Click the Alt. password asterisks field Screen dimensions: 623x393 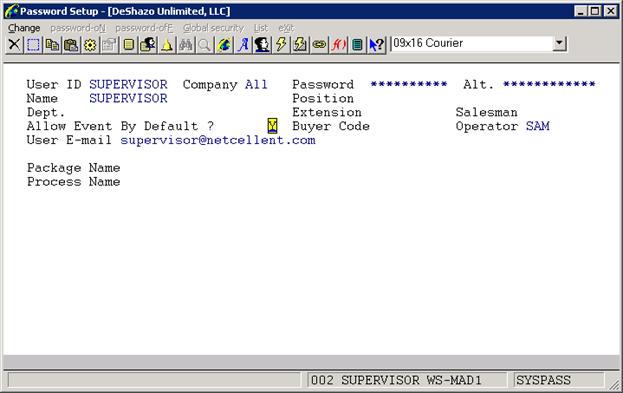pos(549,84)
